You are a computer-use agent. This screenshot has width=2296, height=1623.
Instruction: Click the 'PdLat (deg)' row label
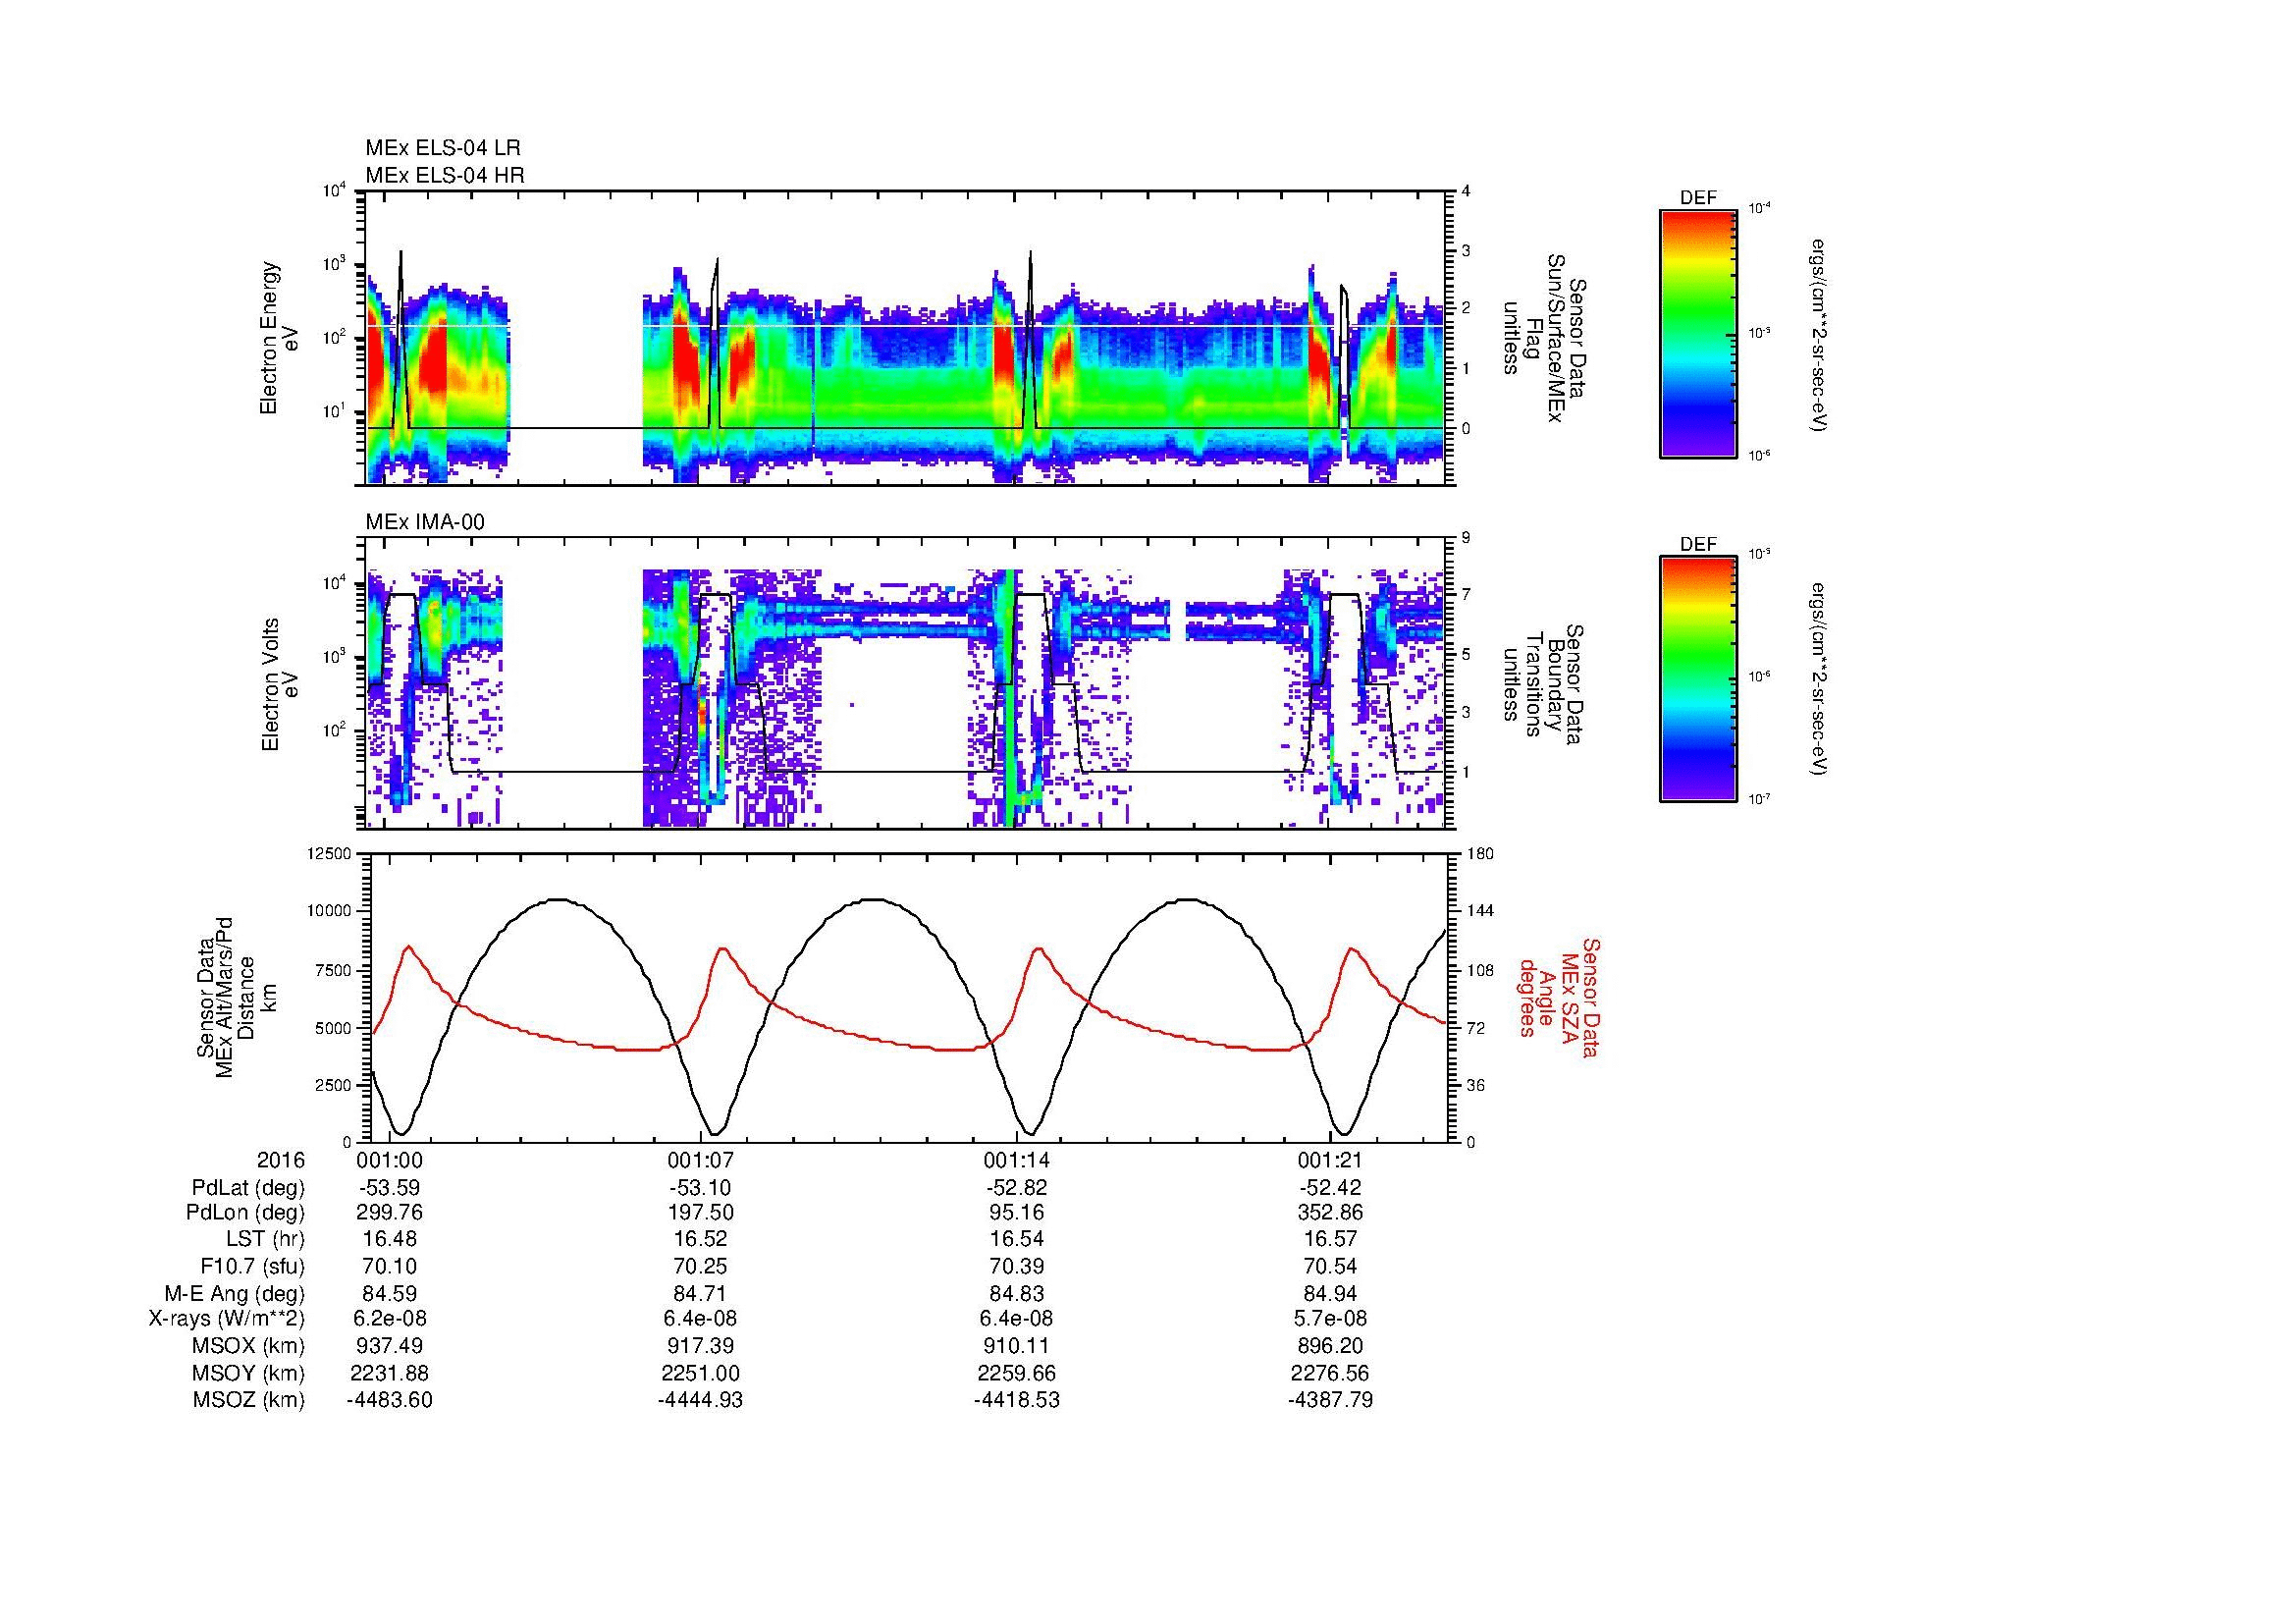tap(248, 1188)
